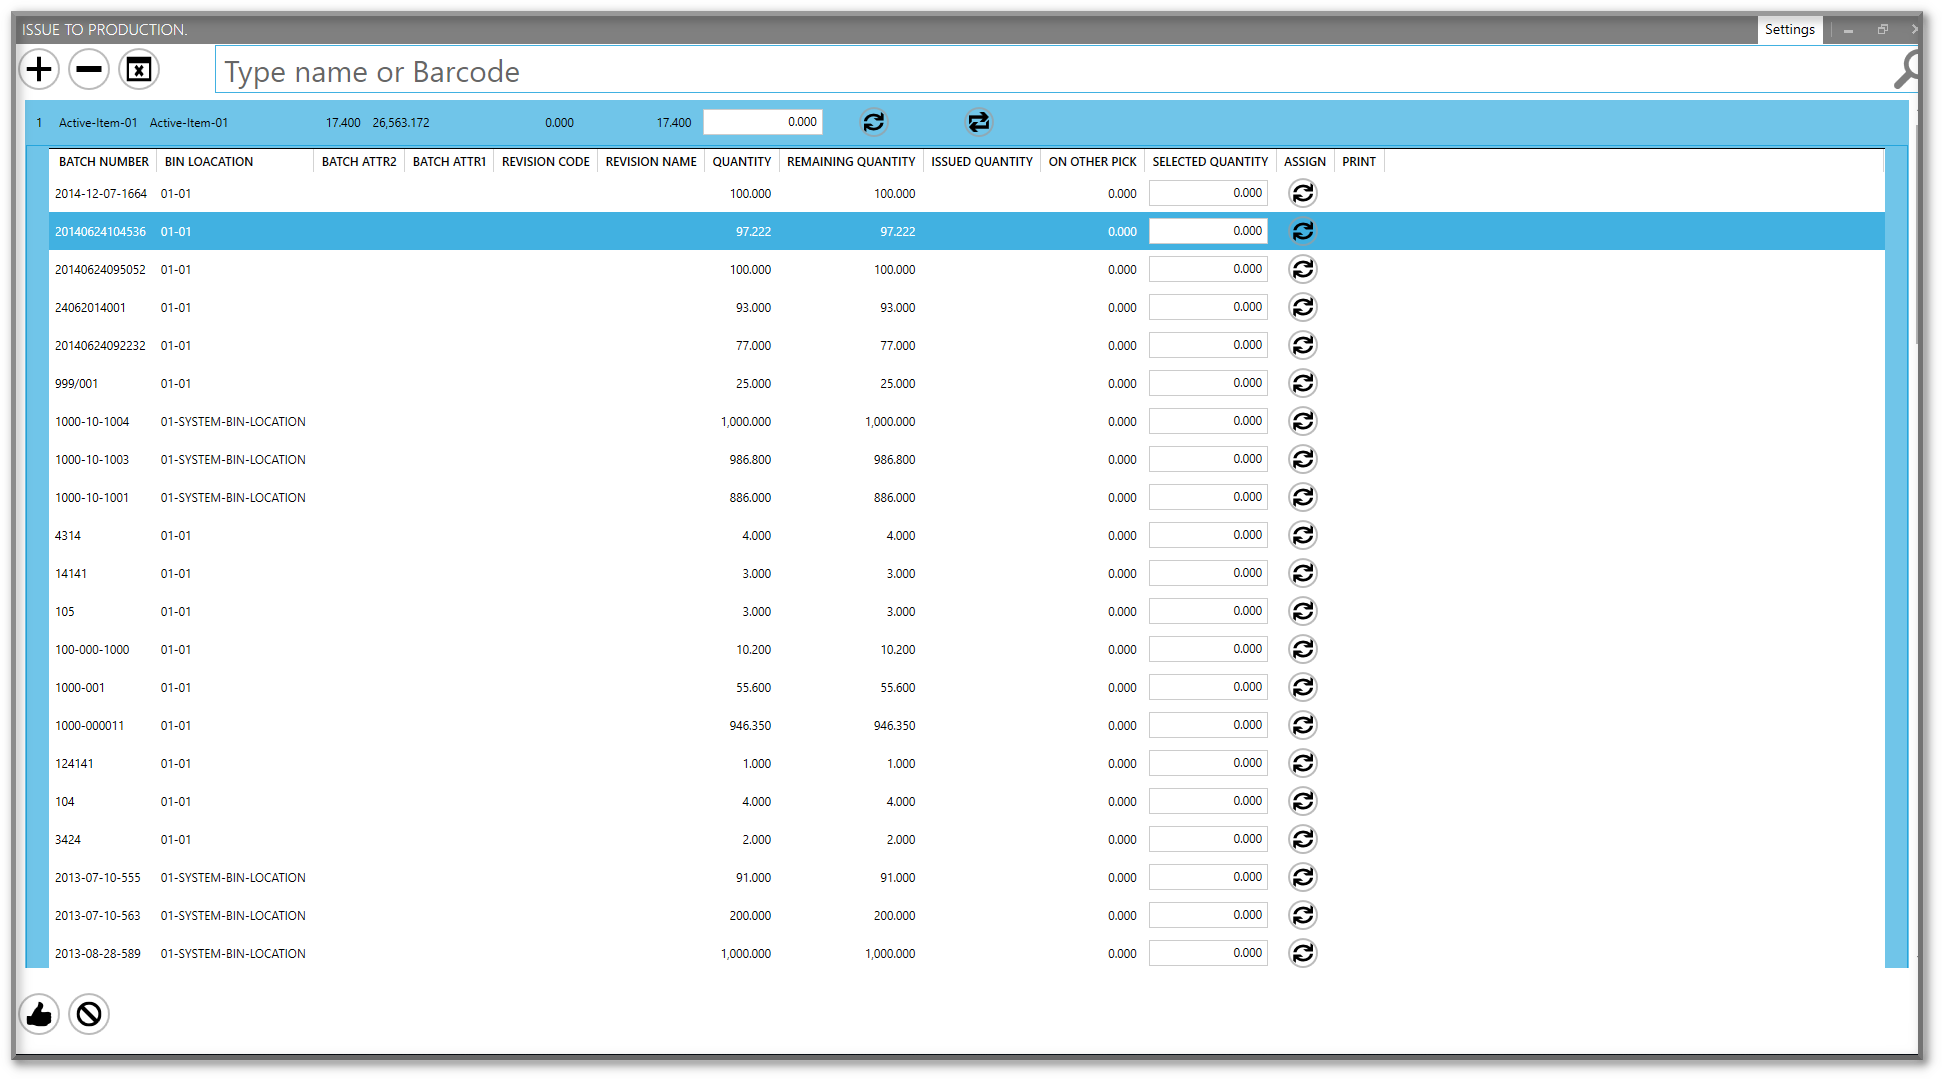The height and width of the screenshot is (1079, 1942).
Task: Assign batch 2013-07-10-563 via refresh icon
Action: pos(1303,915)
